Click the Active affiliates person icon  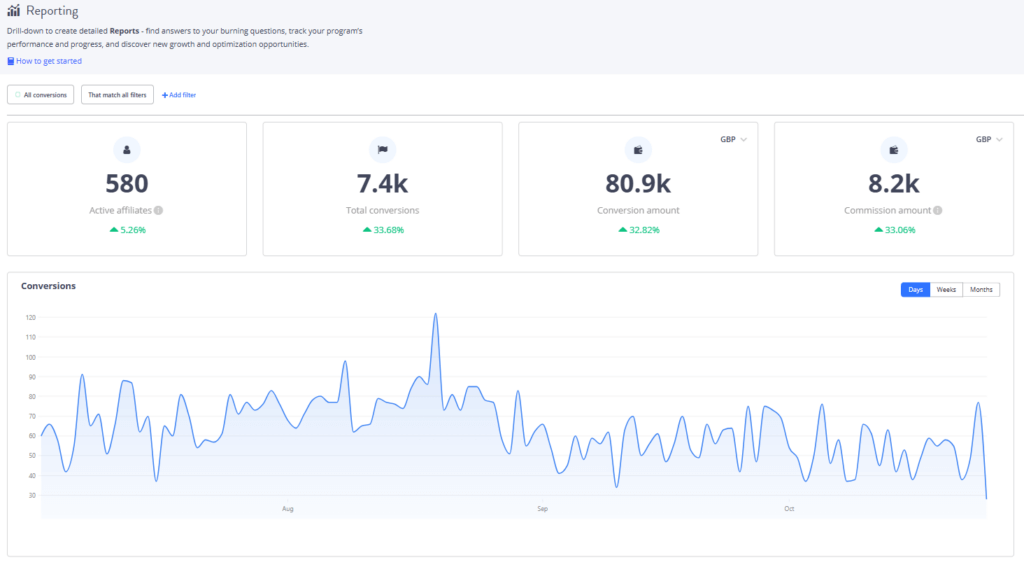(127, 150)
